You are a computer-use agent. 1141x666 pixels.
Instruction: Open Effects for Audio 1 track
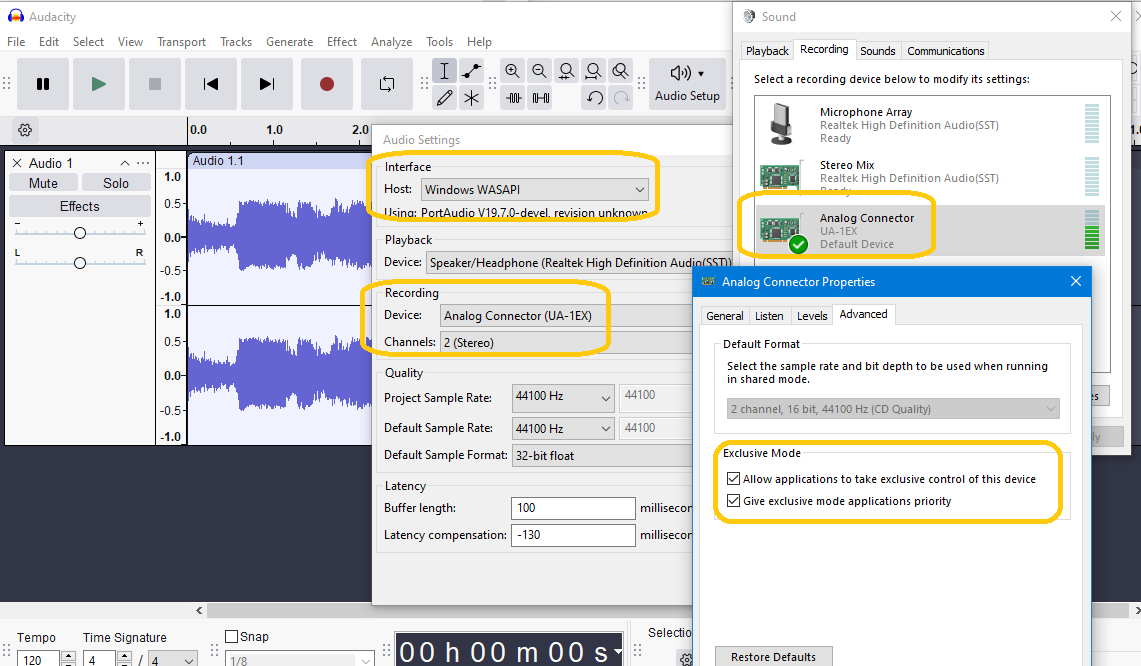[x=79, y=207]
